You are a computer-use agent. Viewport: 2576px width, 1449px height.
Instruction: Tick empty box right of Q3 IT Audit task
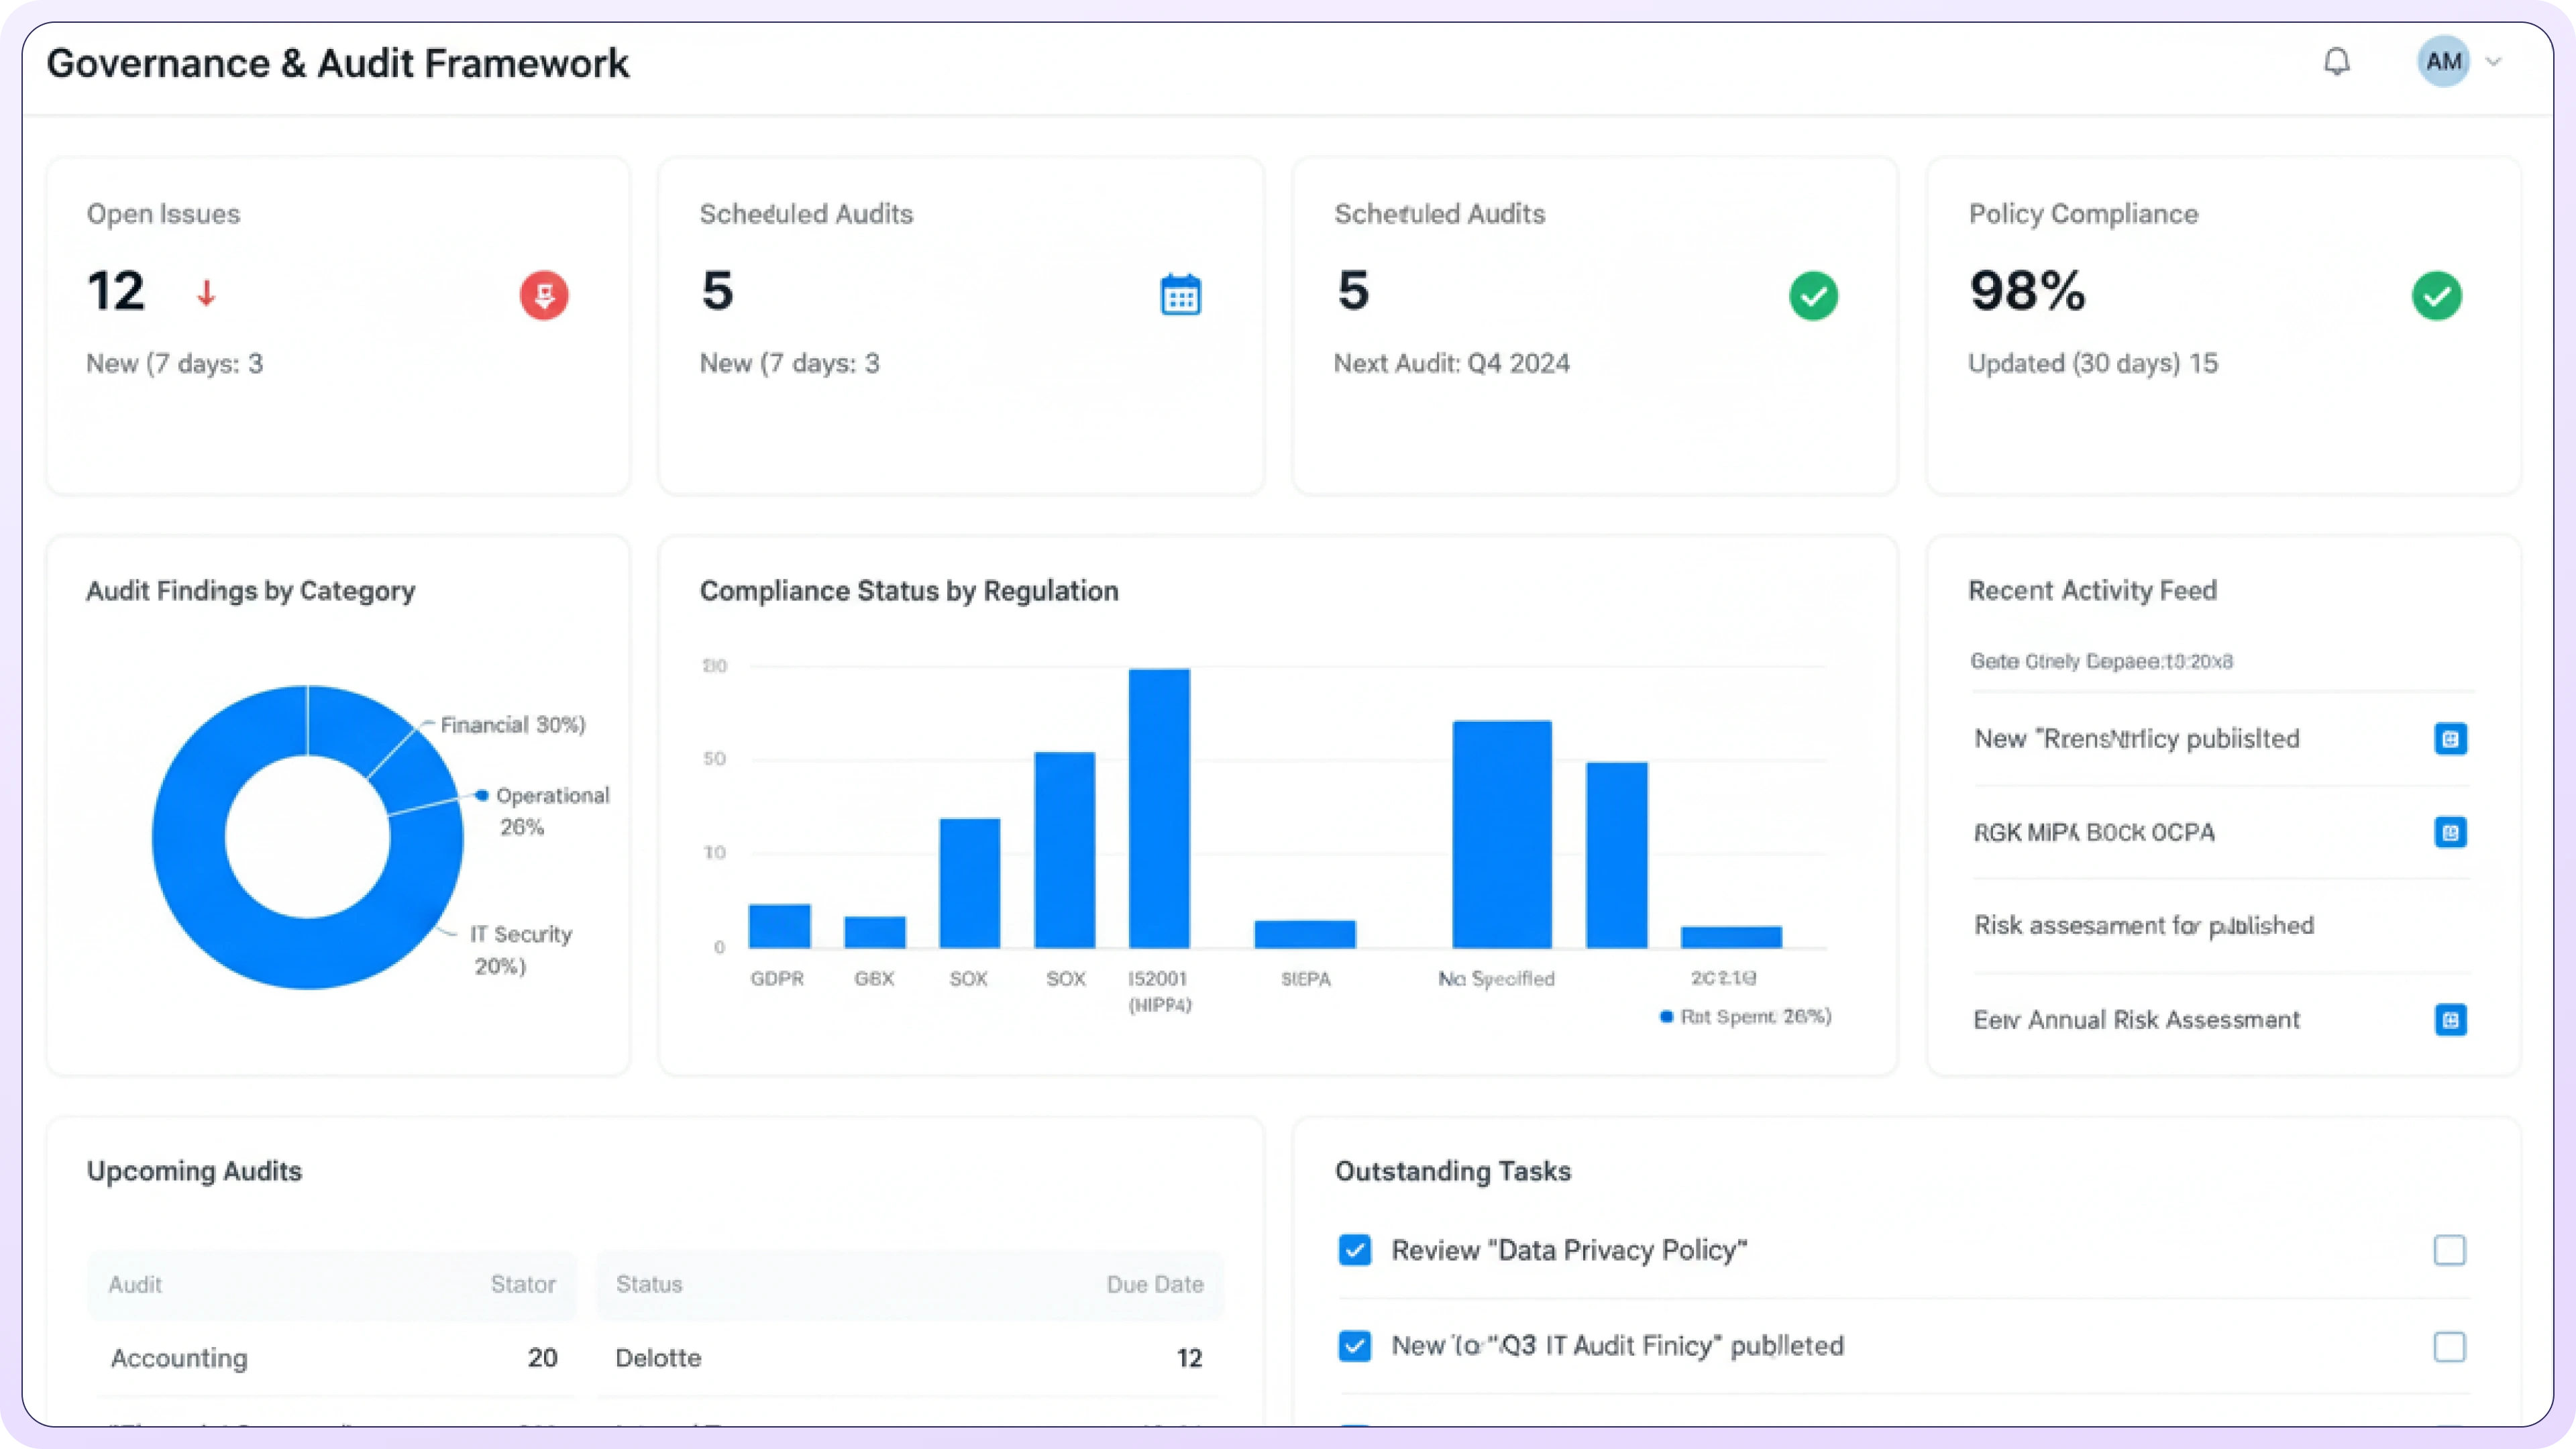2449,1346
